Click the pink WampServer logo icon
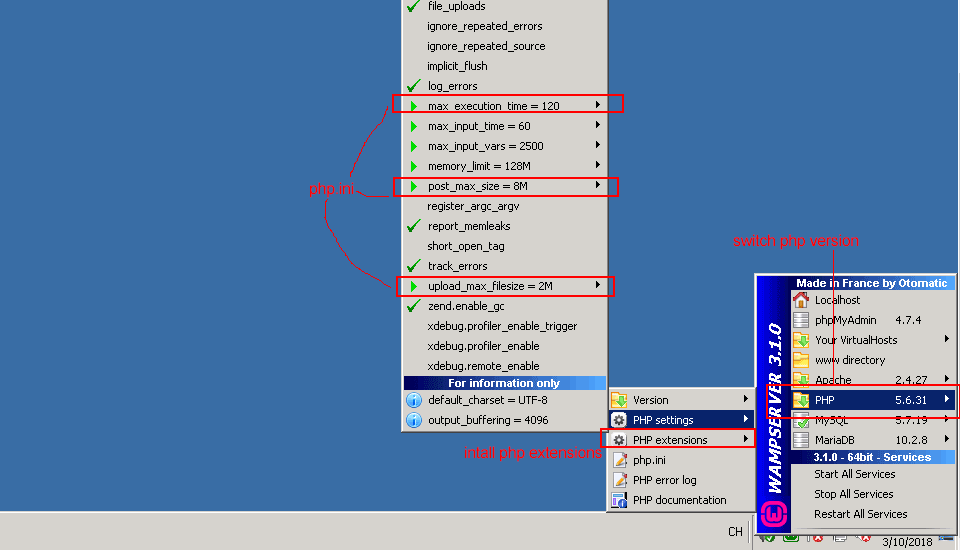The width and height of the screenshot is (960, 550). 773,514
